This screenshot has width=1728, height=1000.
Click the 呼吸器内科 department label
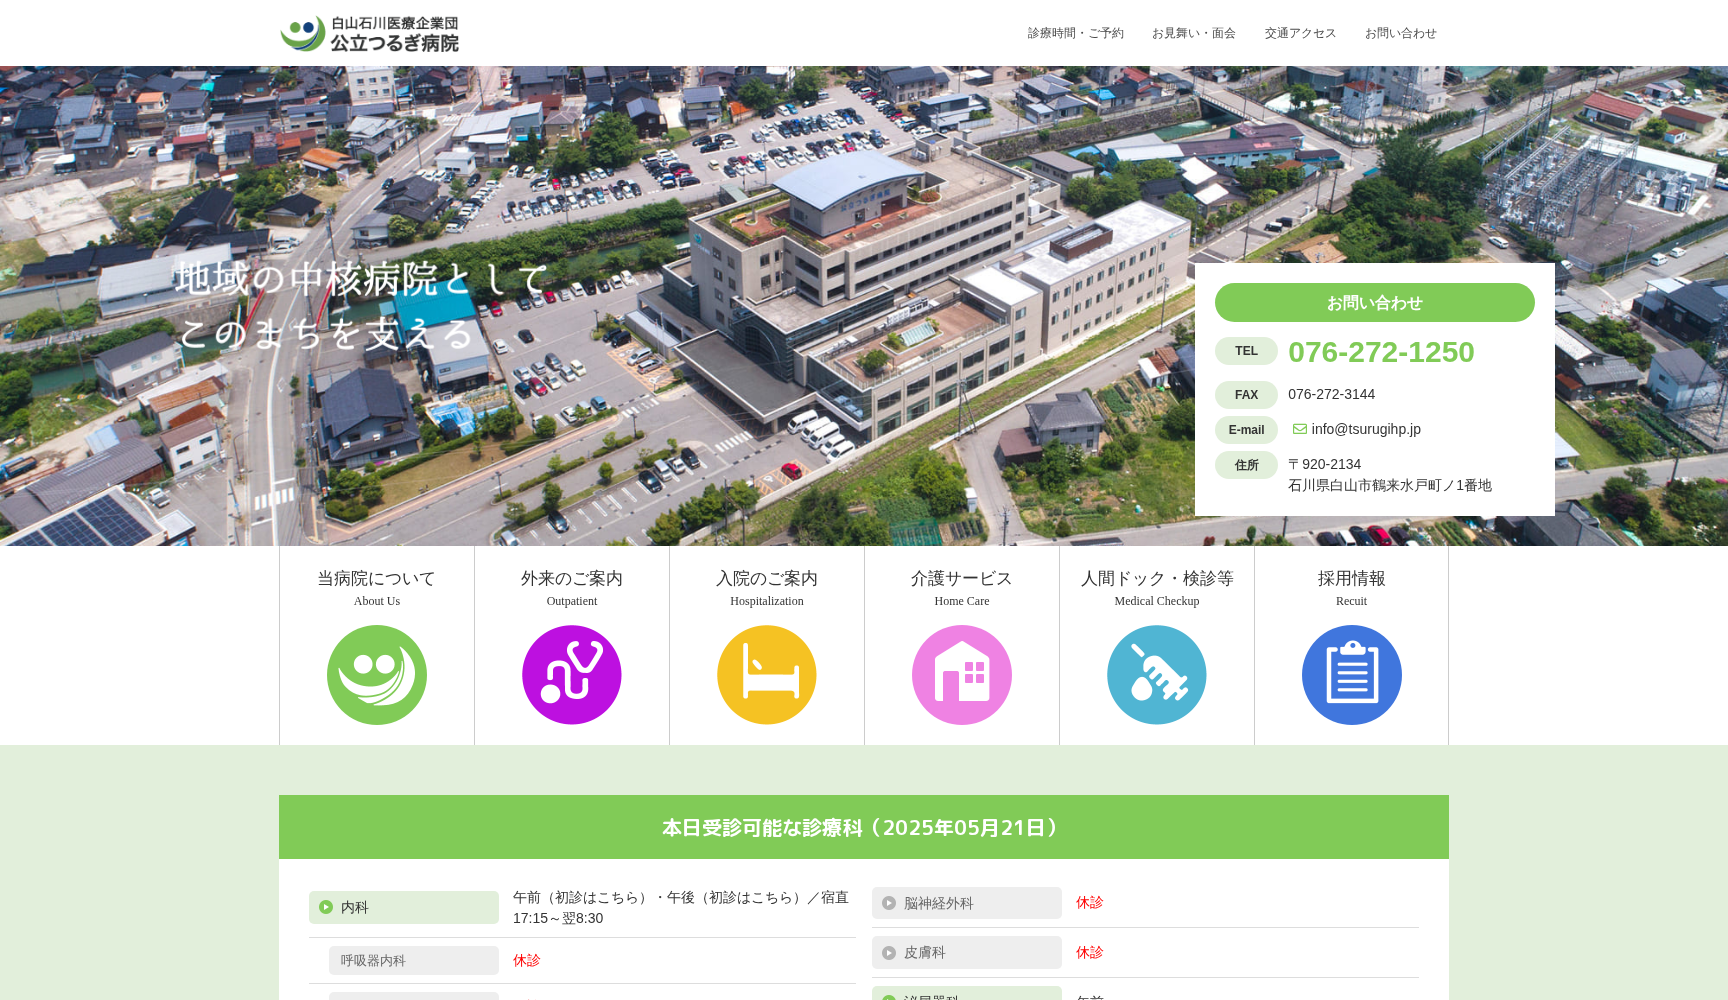click(371, 960)
